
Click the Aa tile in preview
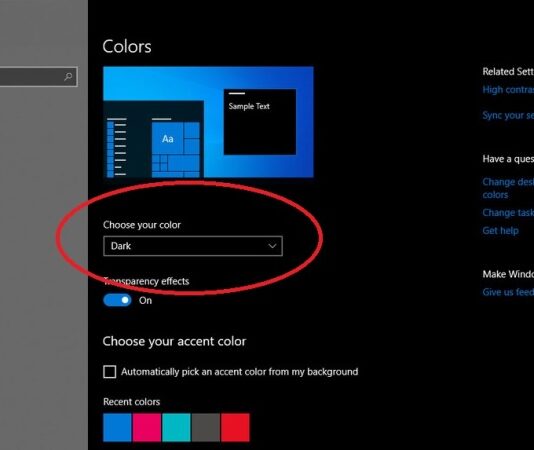(168, 139)
